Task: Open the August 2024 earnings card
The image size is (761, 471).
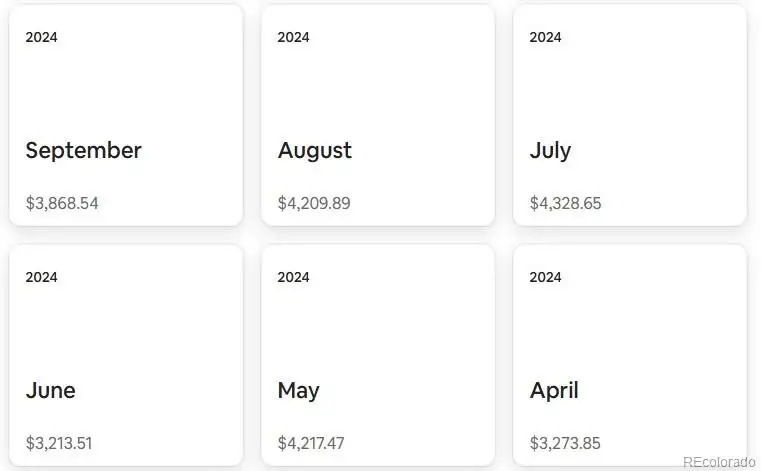Action: tap(378, 115)
